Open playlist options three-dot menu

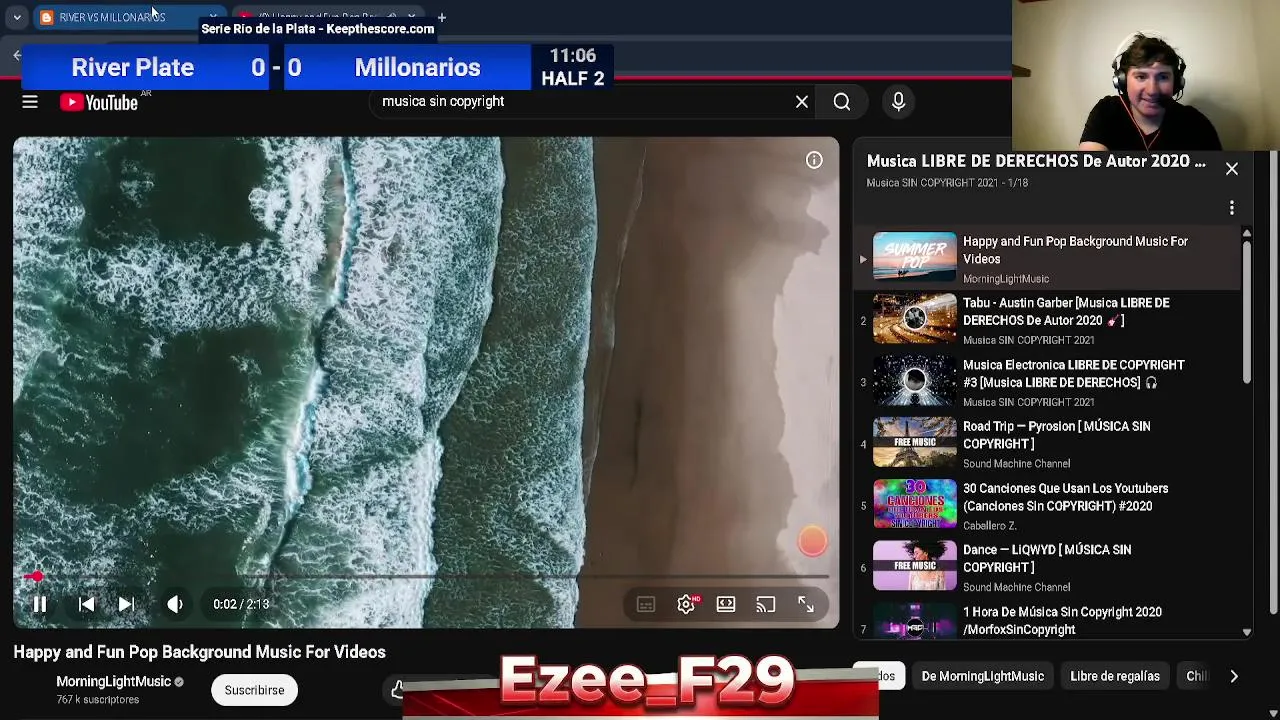pyautogui.click(x=1232, y=208)
